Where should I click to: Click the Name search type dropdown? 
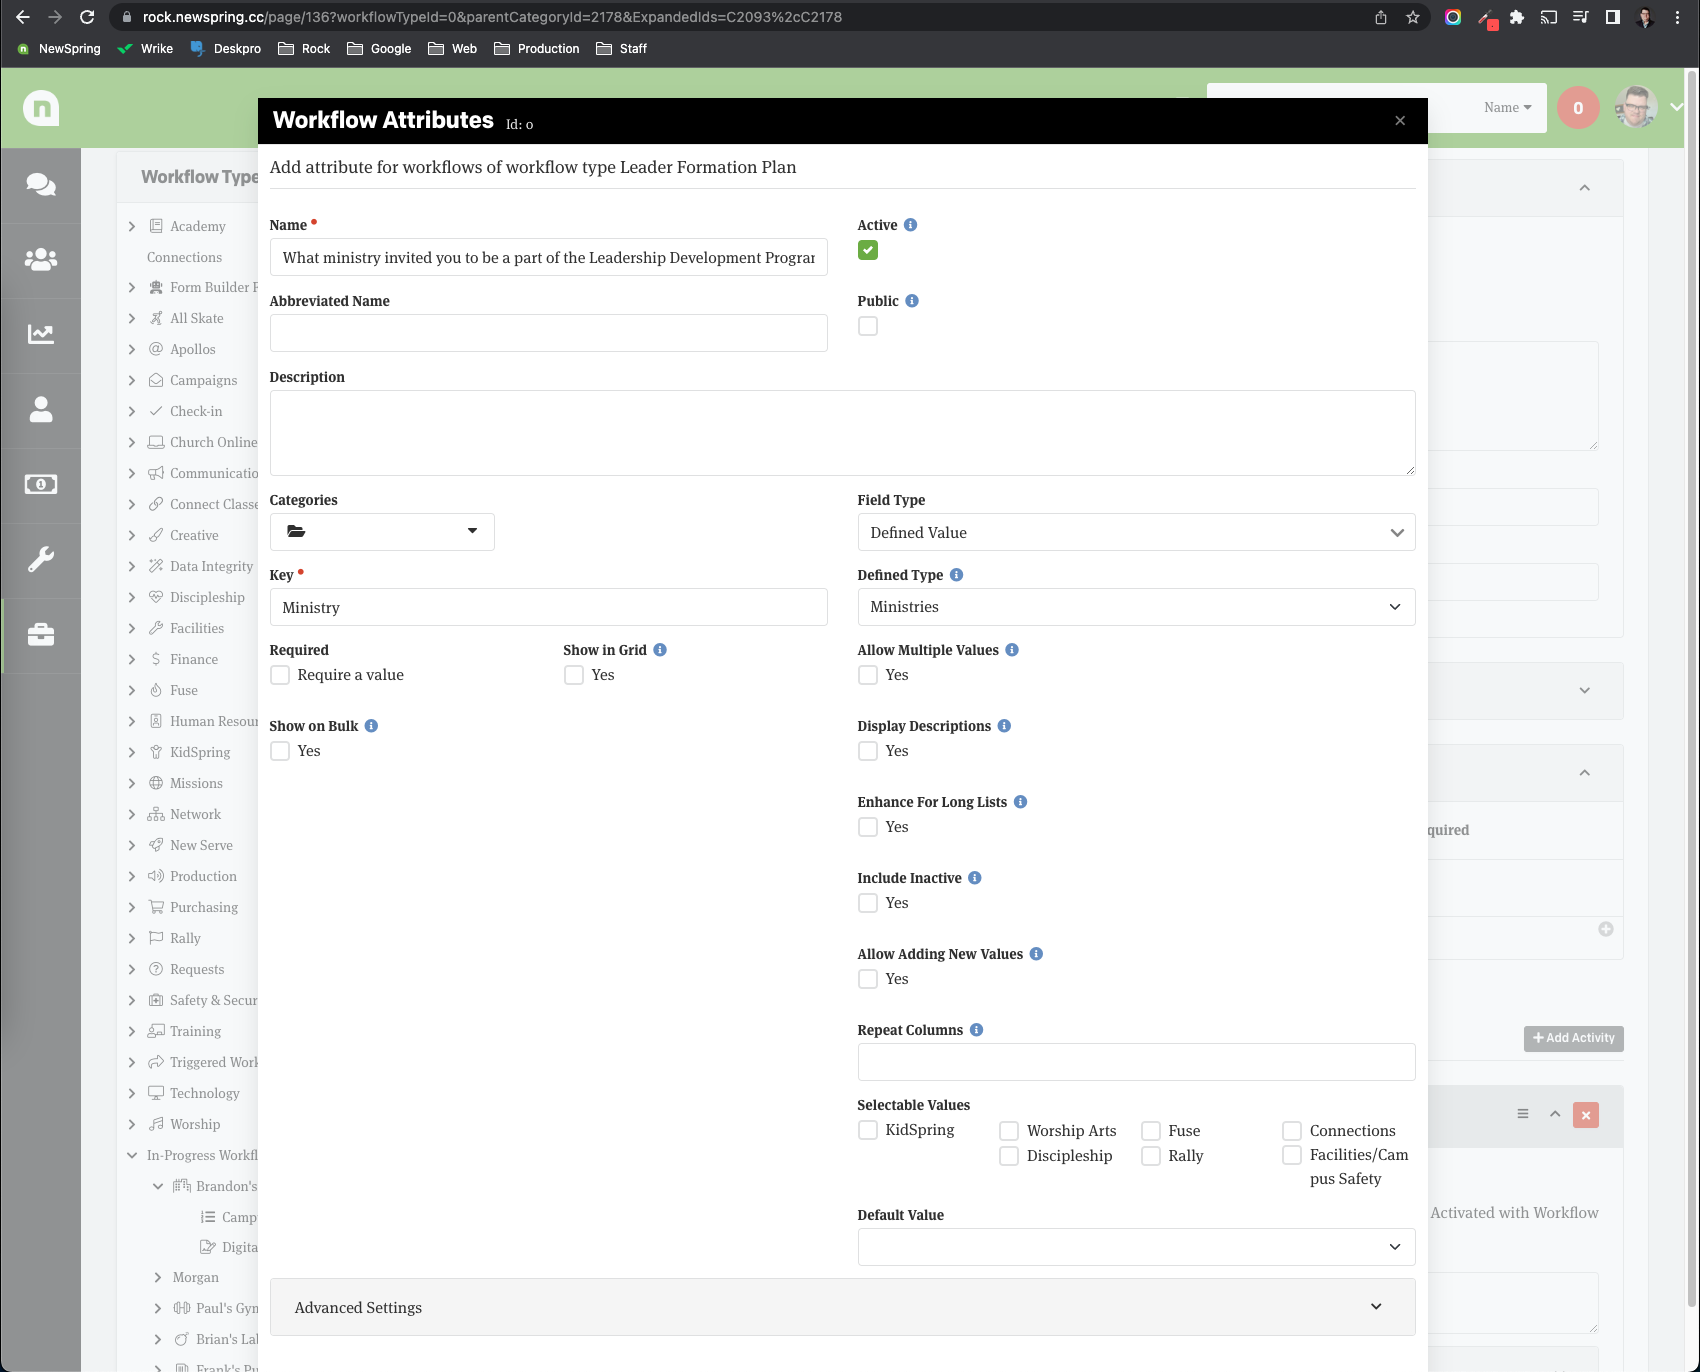(x=1508, y=108)
